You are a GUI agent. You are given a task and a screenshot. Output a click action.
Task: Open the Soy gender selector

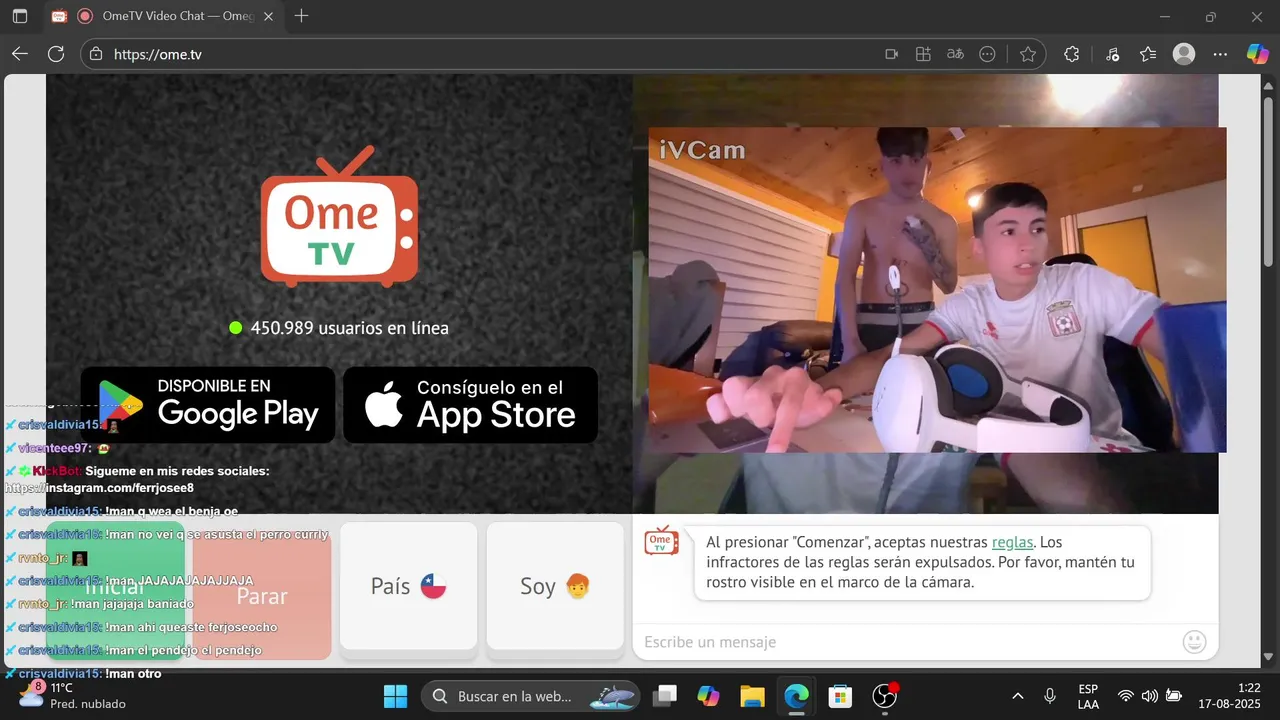pos(555,586)
